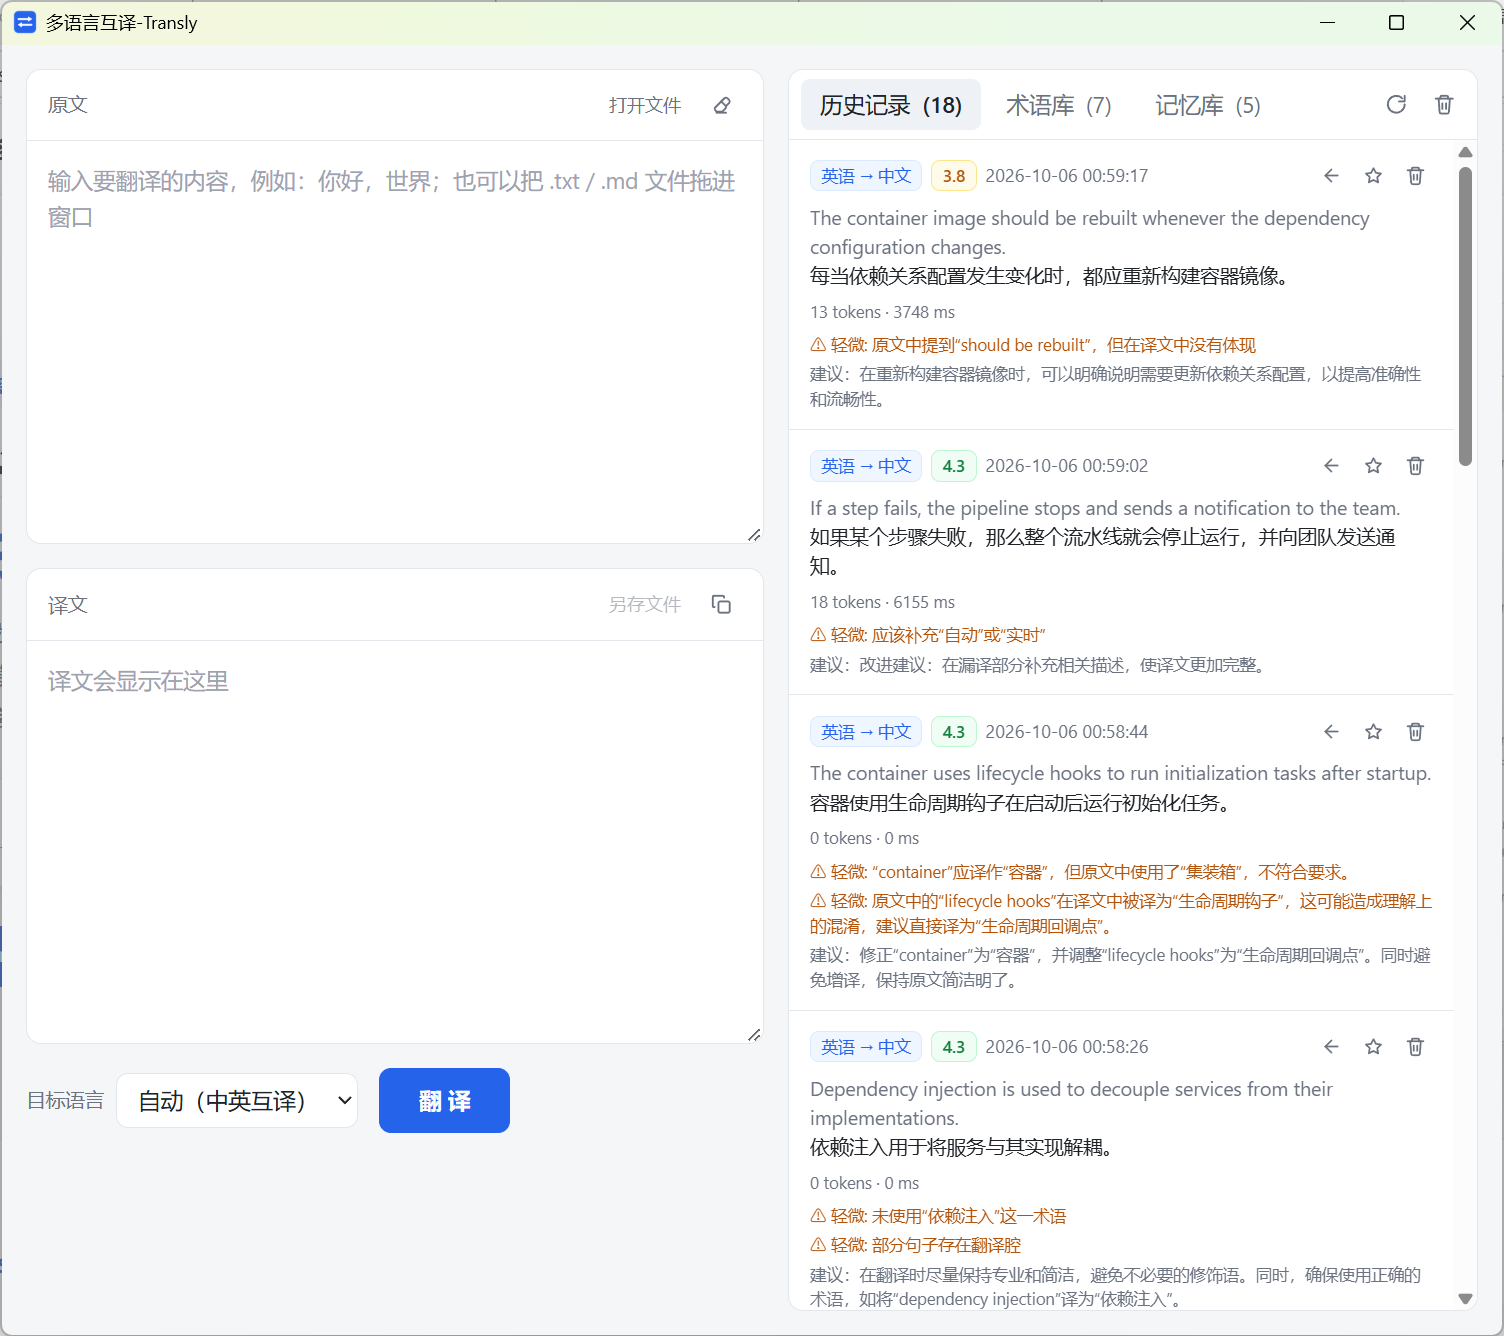Click the translation textarea resize handle
The image size is (1504, 1336).
click(x=754, y=1035)
